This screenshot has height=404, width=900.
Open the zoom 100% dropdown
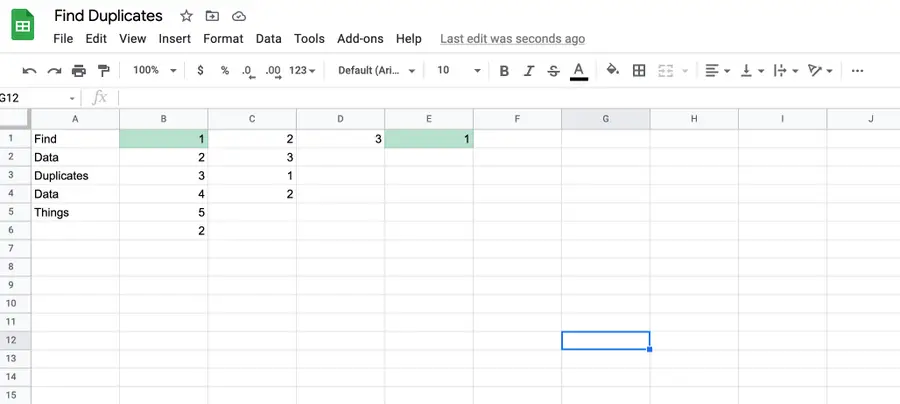pos(155,71)
